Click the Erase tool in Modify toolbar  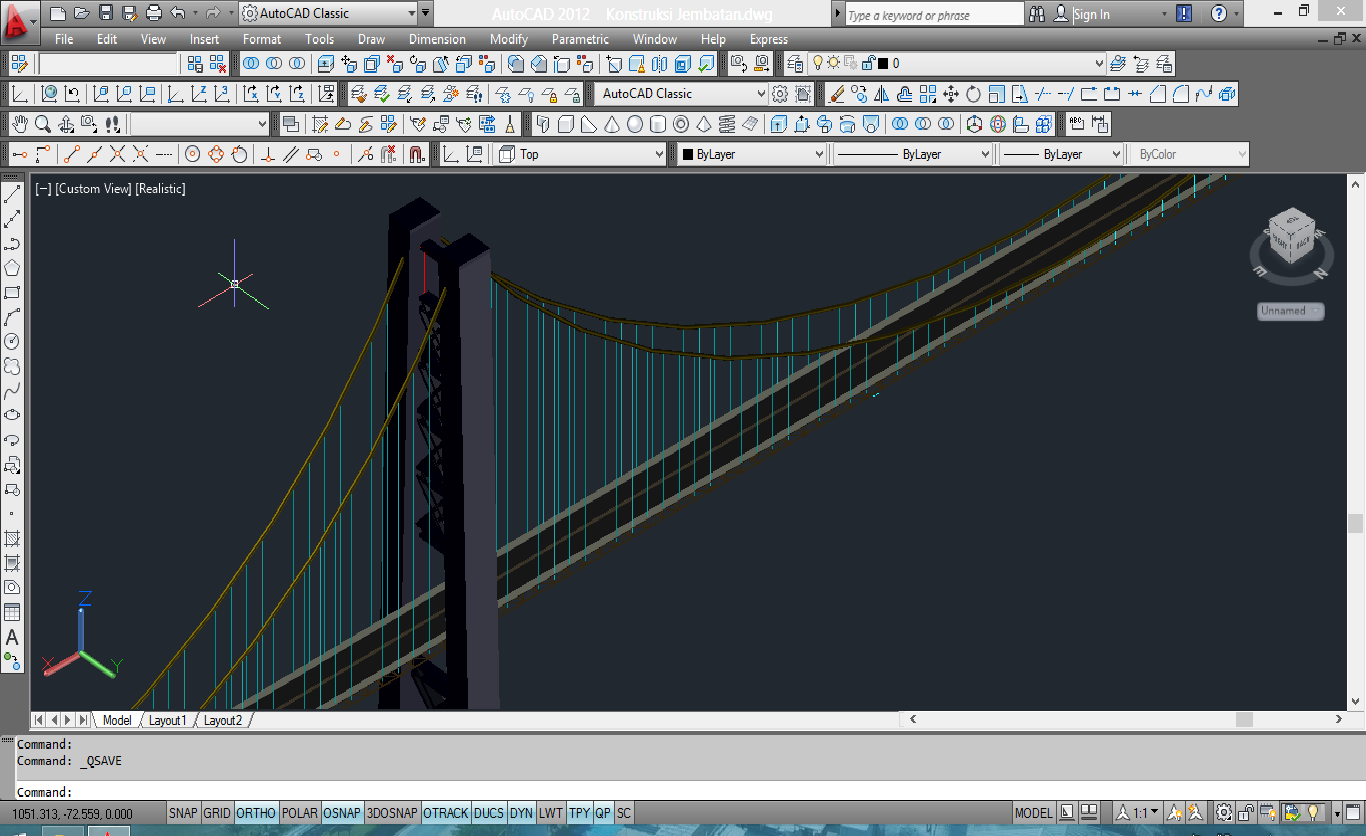pyautogui.click(x=837, y=94)
